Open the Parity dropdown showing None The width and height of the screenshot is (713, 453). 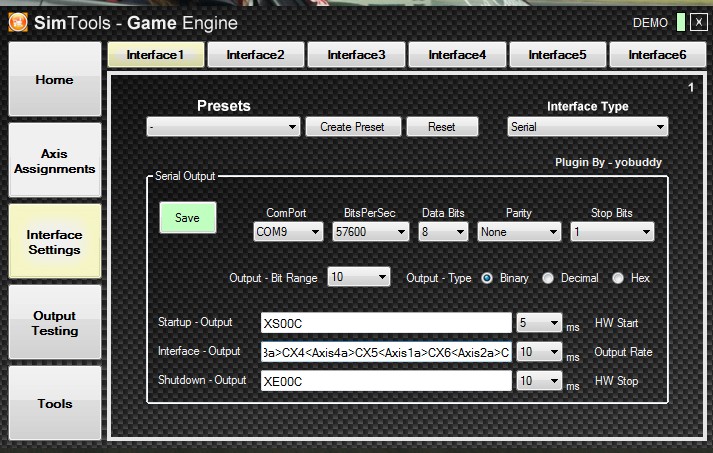click(519, 232)
